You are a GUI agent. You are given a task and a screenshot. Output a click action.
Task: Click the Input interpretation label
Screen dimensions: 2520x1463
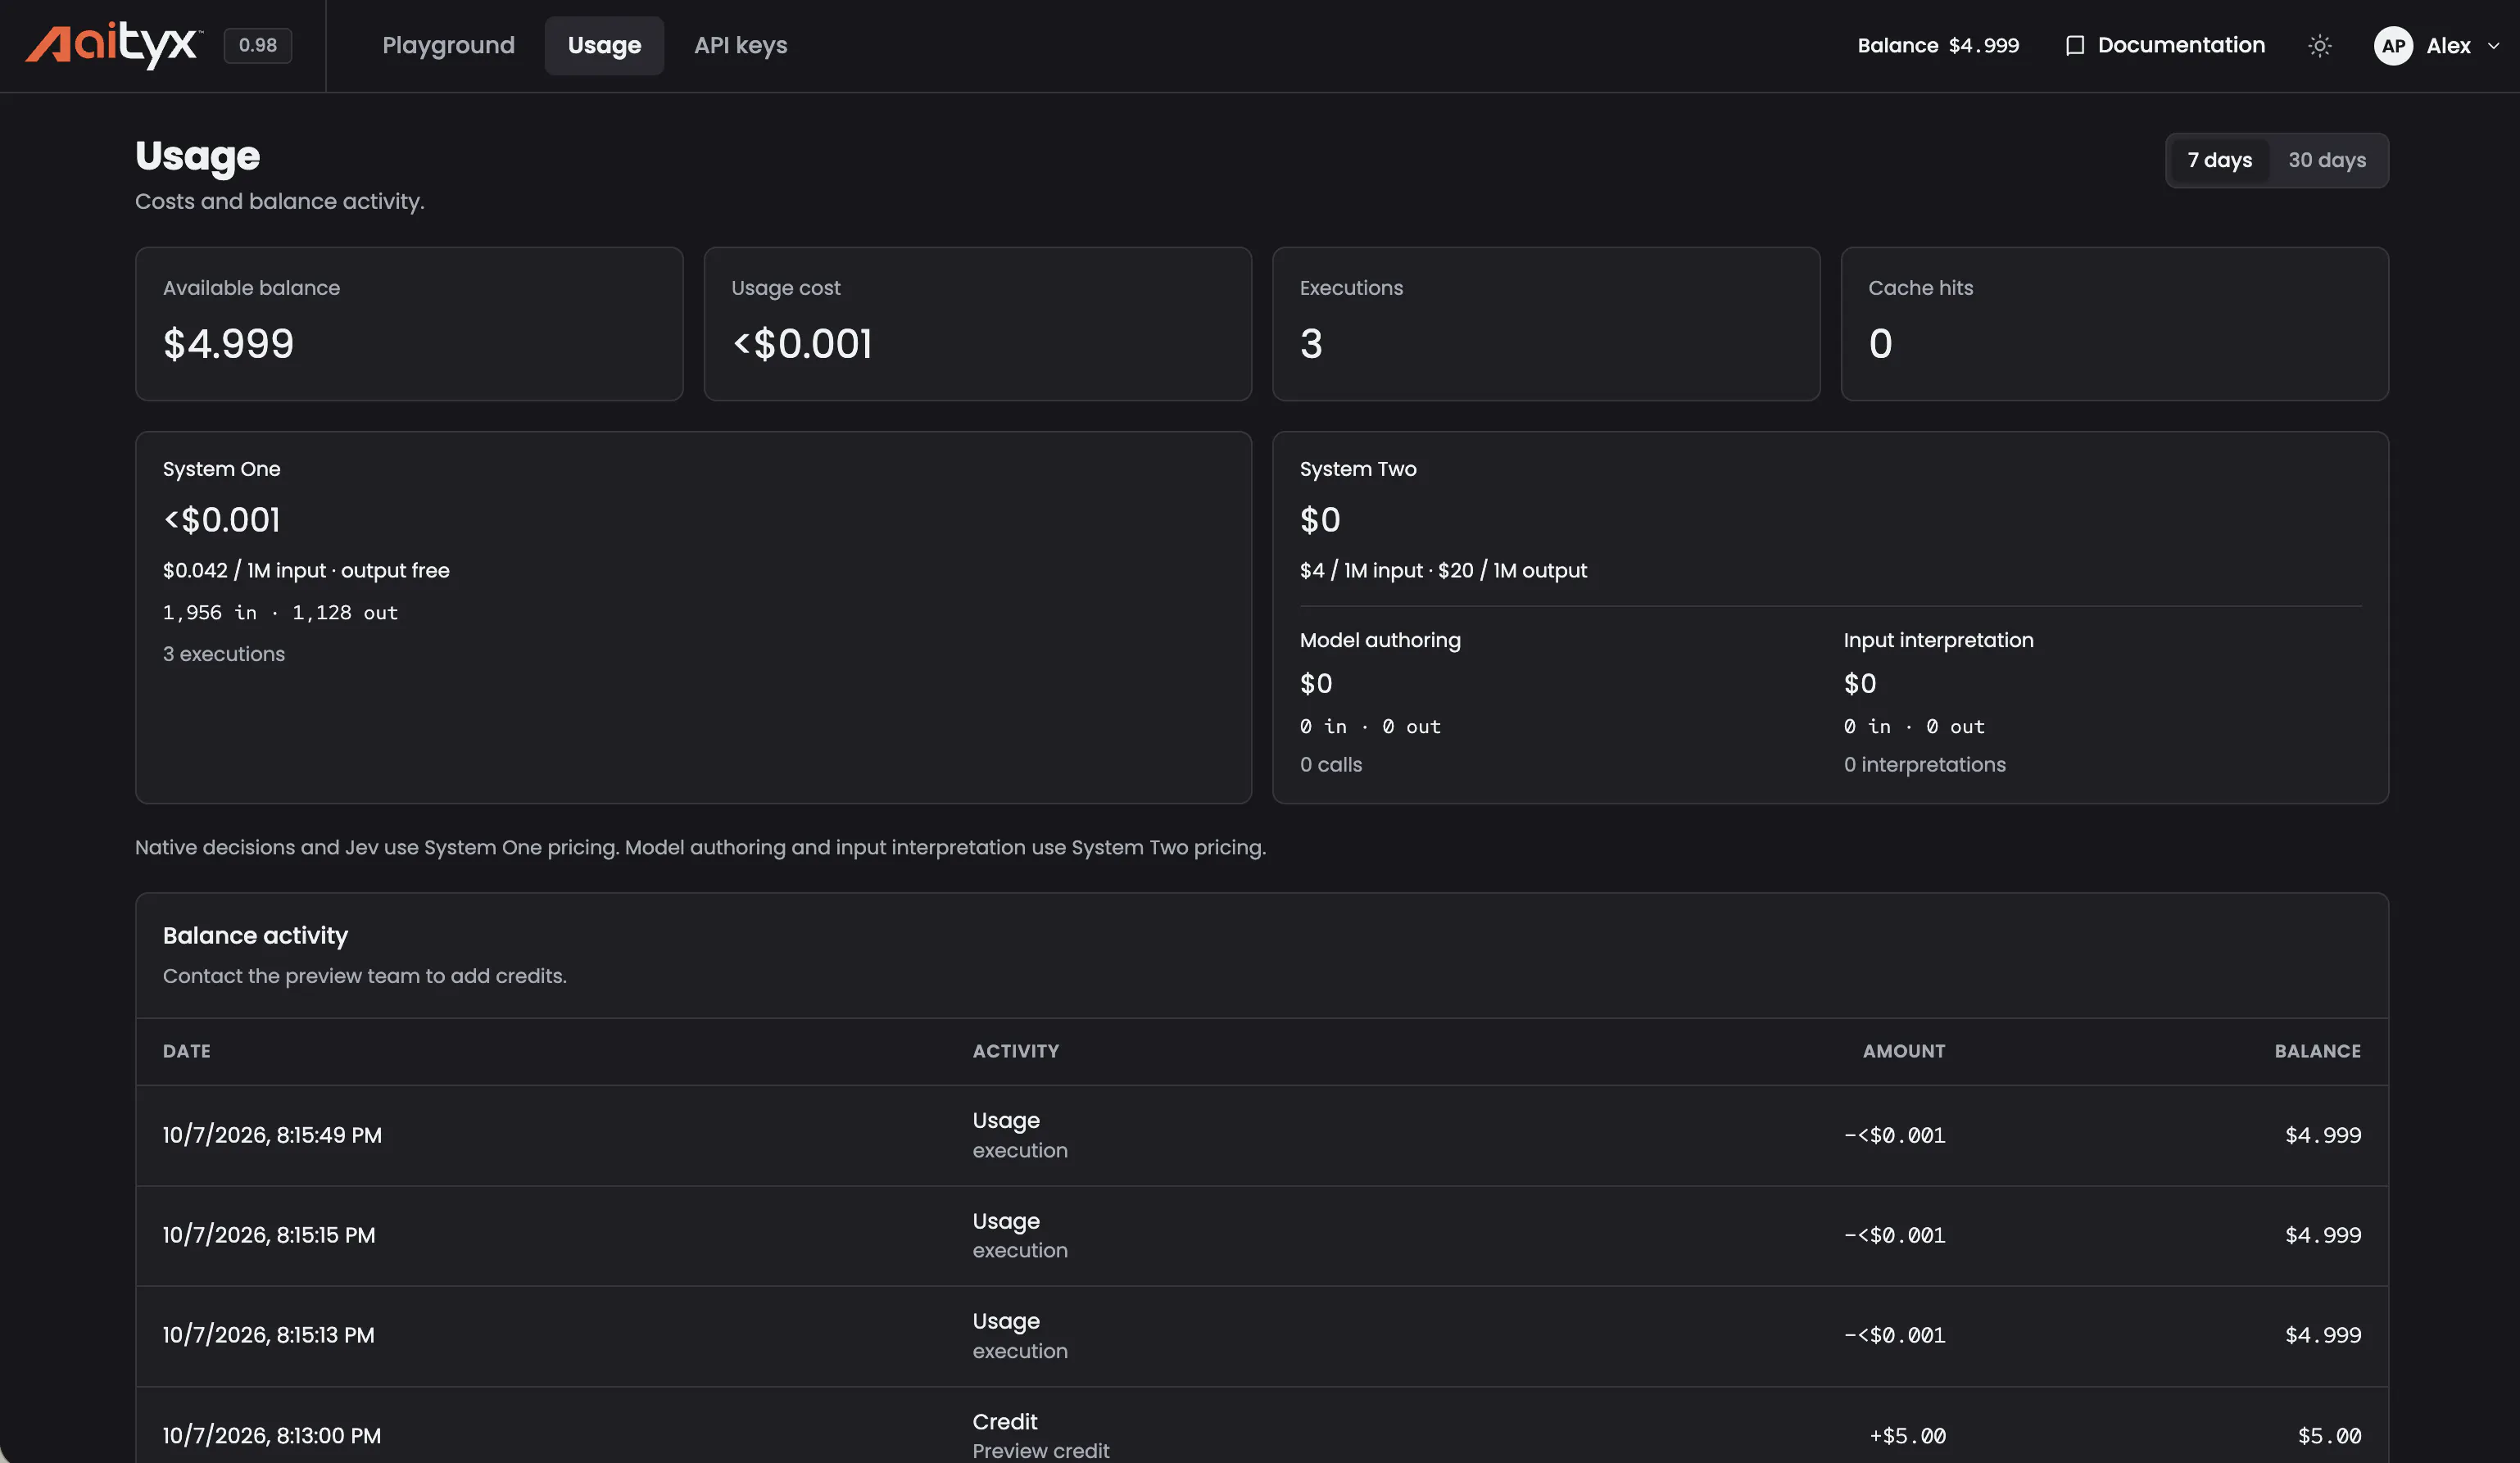[x=1938, y=640]
